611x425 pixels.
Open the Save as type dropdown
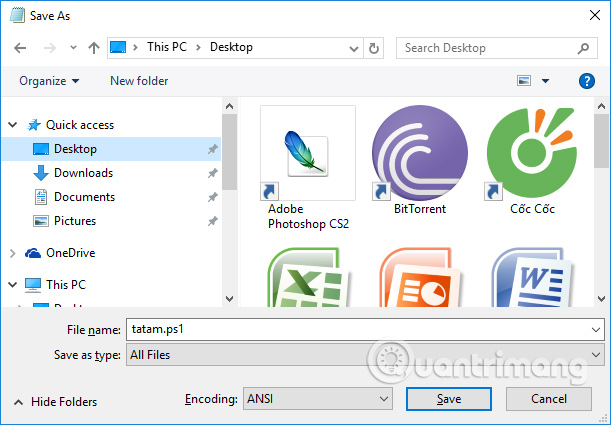tap(365, 354)
